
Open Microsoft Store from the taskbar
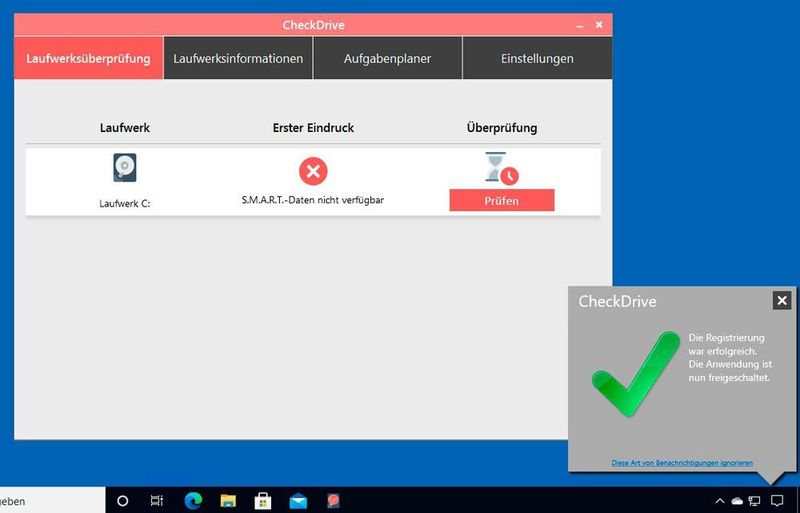pos(263,501)
